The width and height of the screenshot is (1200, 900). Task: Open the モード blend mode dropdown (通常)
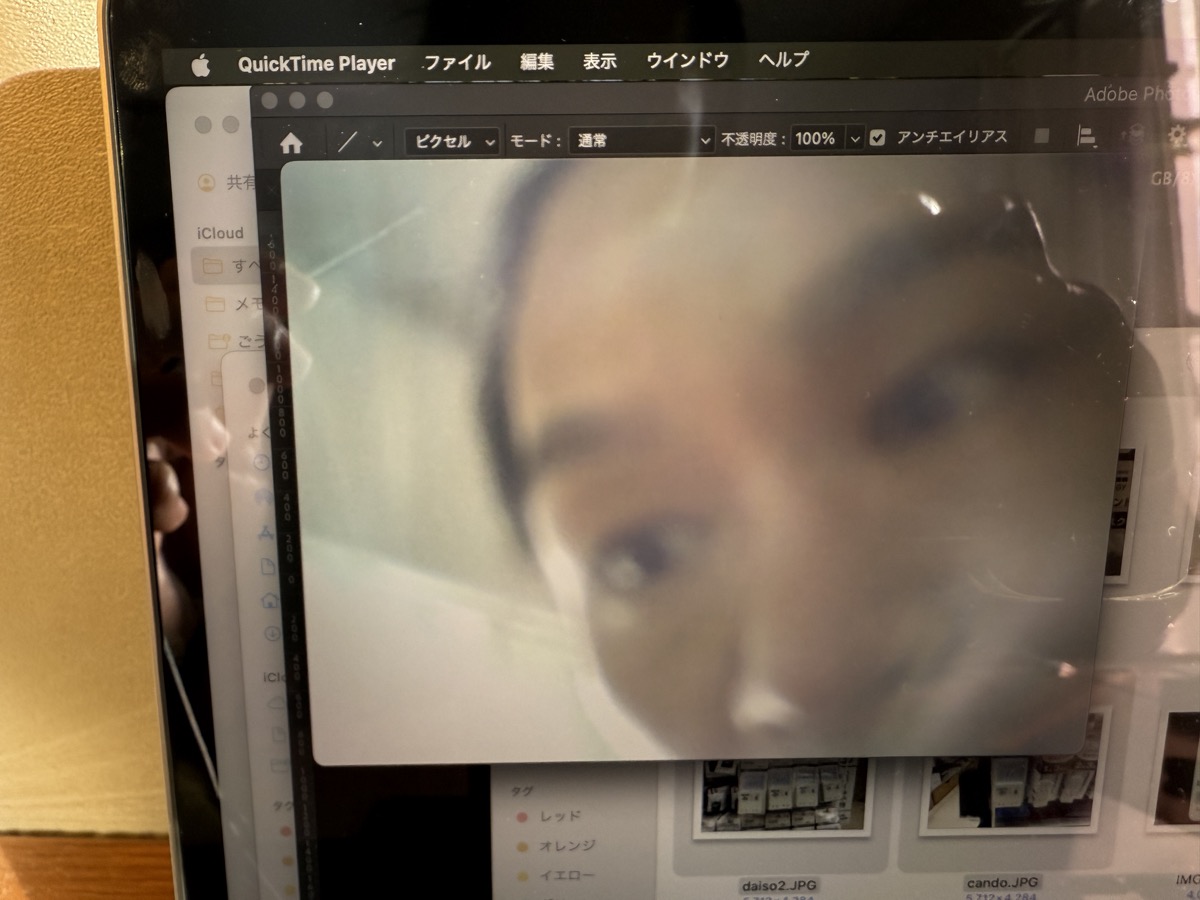(x=641, y=140)
